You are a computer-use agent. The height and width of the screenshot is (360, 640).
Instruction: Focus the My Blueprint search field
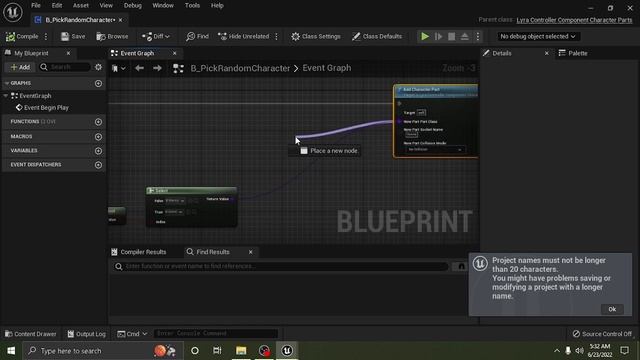pos(64,67)
